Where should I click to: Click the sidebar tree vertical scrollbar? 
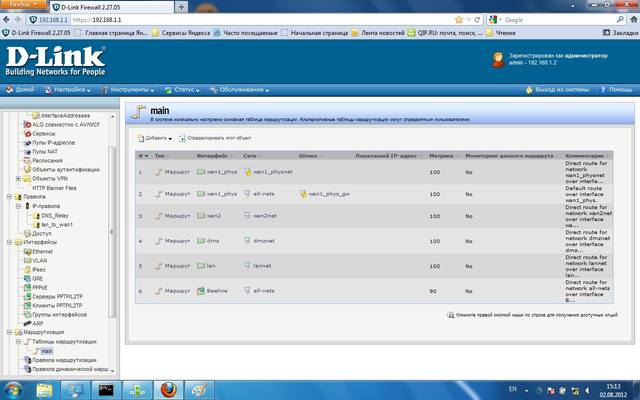click(x=112, y=231)
